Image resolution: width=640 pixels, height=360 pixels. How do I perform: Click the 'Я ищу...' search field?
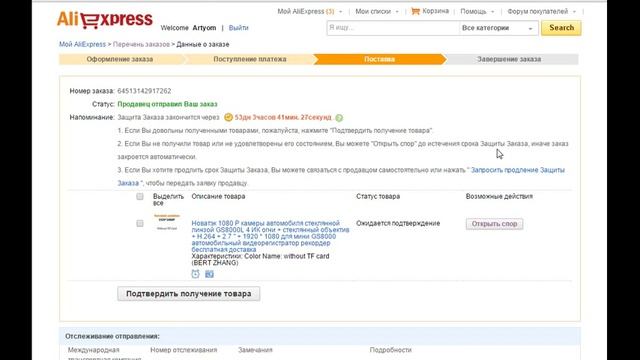(393, 28)
